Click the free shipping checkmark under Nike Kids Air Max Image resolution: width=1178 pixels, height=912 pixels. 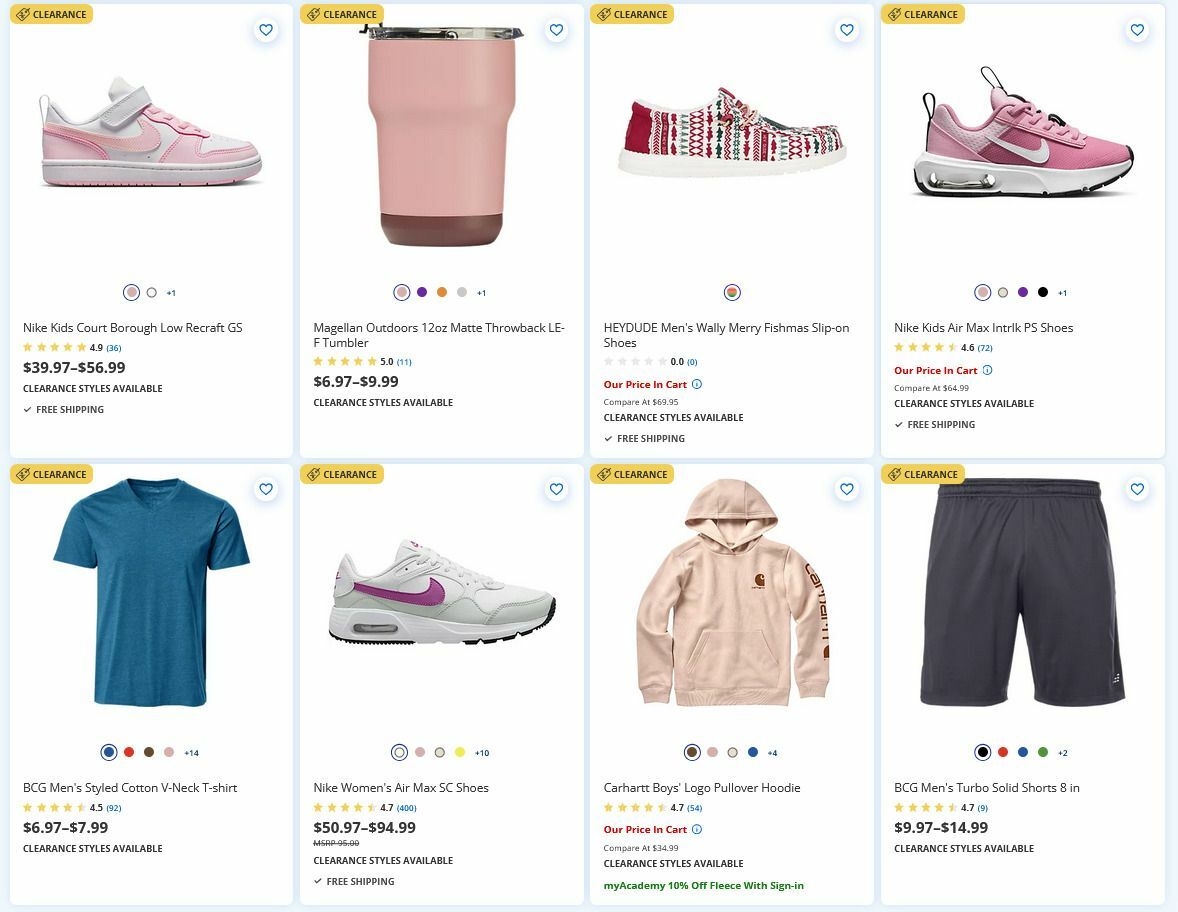pyautogui.click(x=897, y=424)
